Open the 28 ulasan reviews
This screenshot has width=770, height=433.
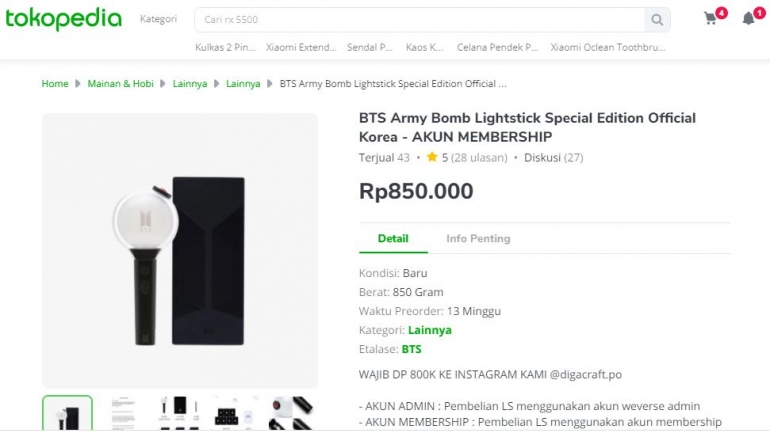[478, 157]
